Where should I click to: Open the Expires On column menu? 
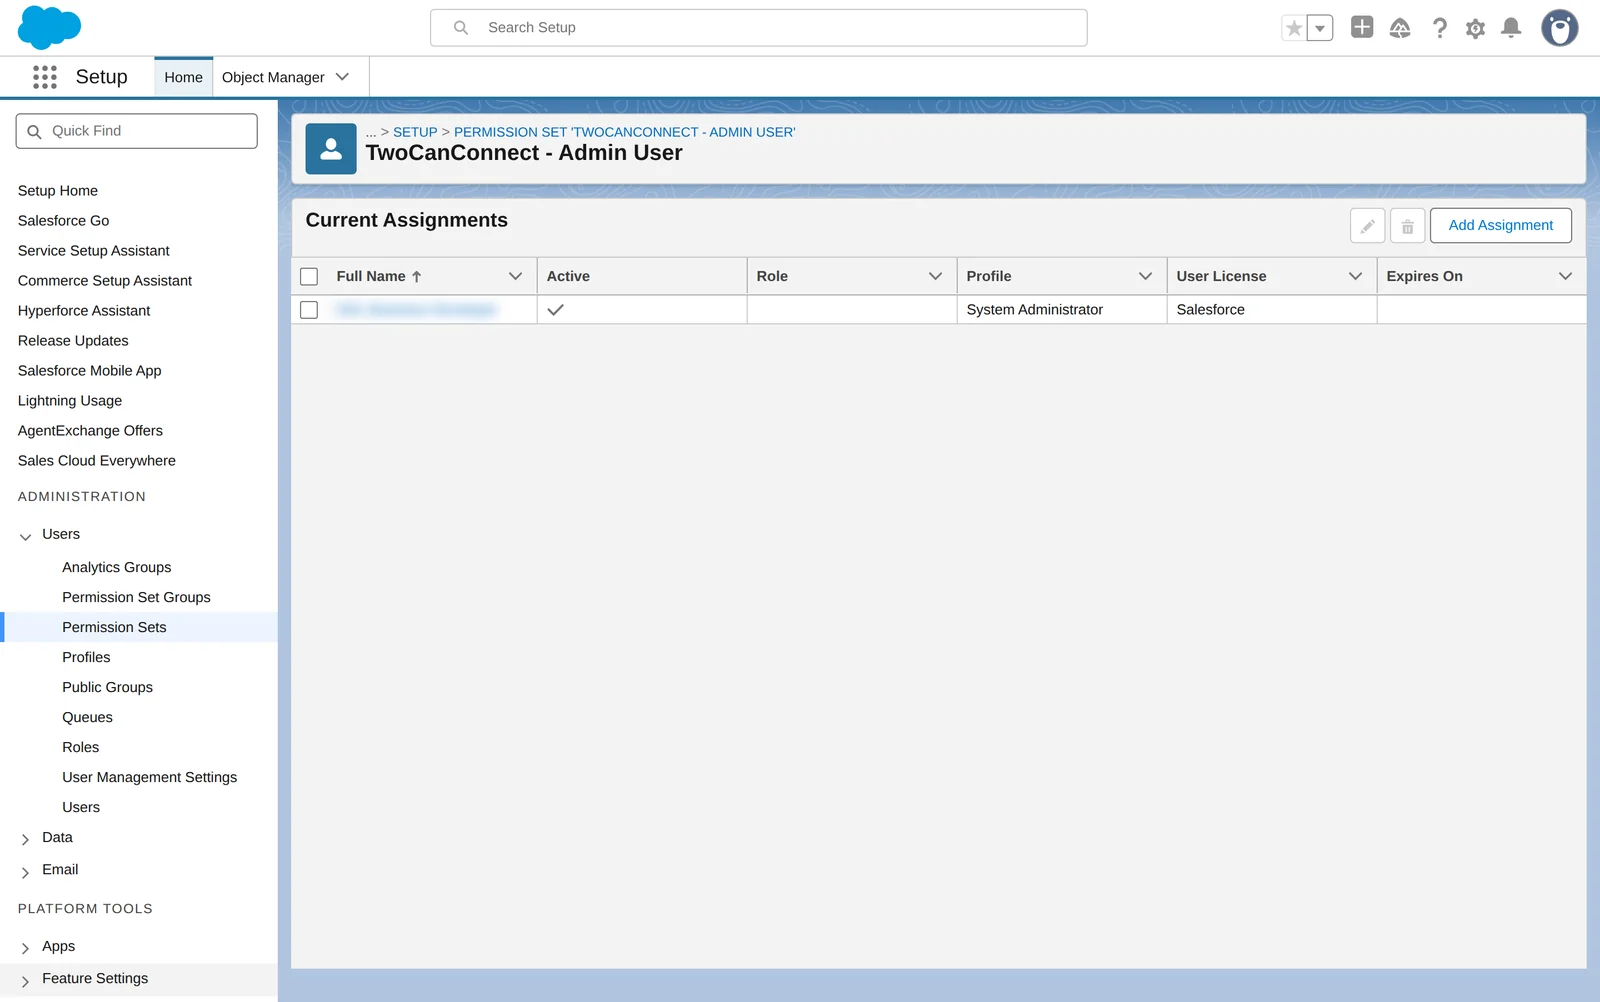(x=1565, y=276)
